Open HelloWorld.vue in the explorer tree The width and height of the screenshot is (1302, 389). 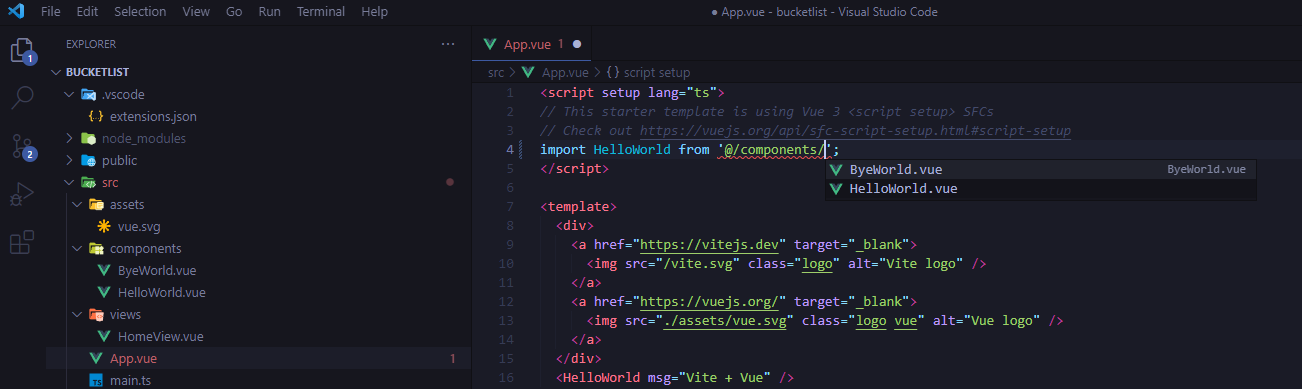[161, 292]
